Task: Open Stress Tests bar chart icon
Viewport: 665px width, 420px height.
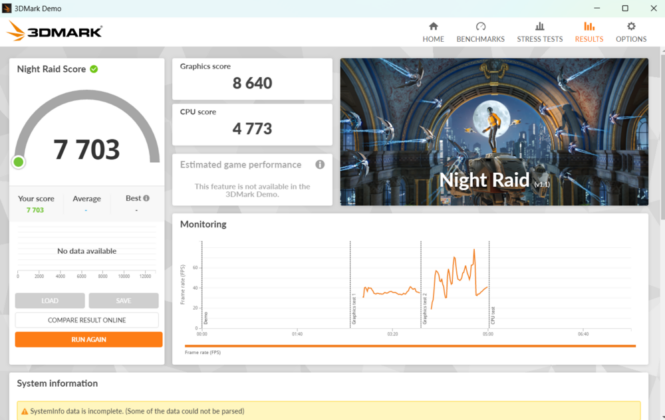Action: tap(539, 26)
